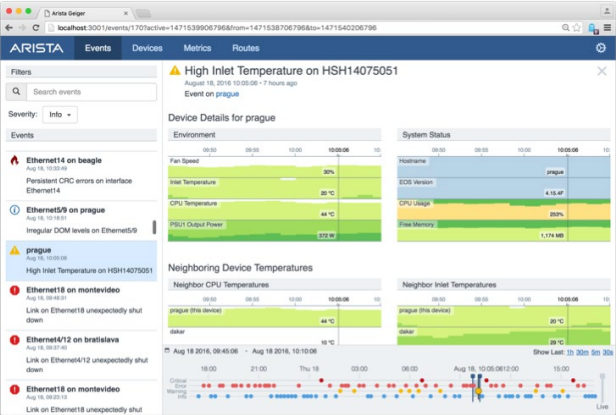
Task: Click the EOS Version chart row
Action: [x=504, y=188]
